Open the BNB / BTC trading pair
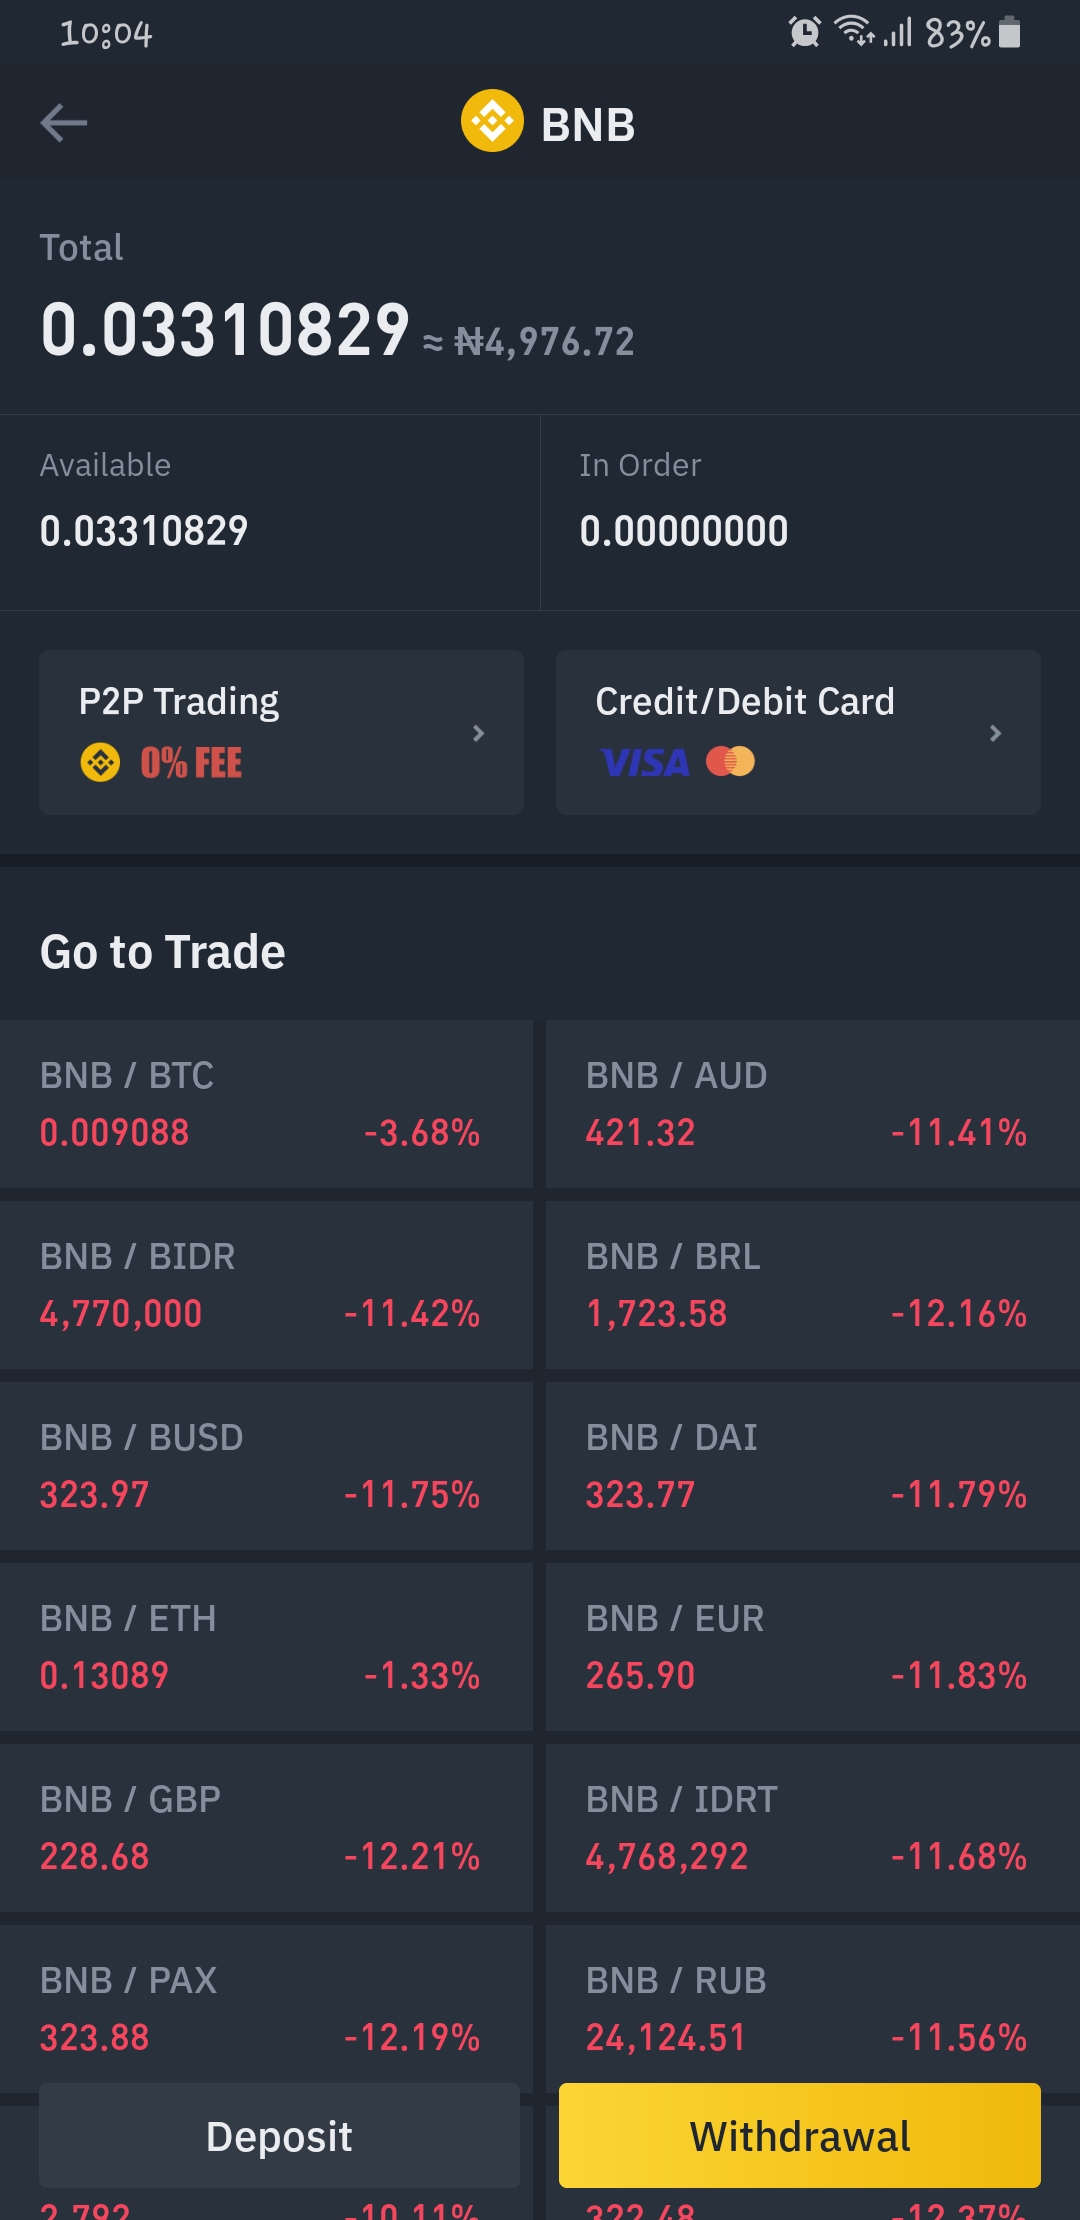Image resolution: width=1080 pixels, height=2220 pixels. (266, 1104)
